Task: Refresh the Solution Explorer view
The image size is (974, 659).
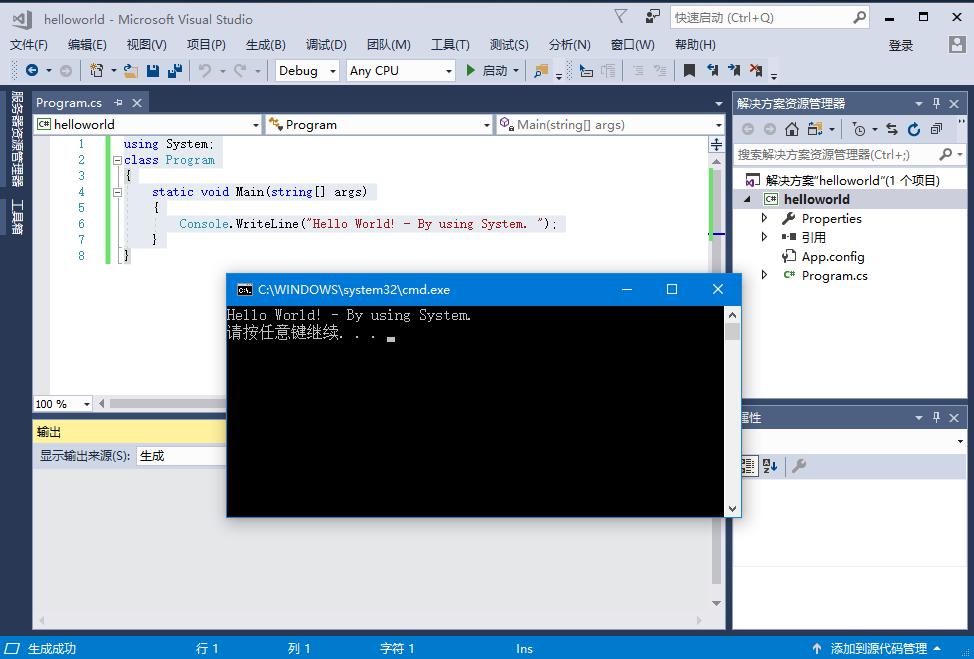Action: point(914,129)
